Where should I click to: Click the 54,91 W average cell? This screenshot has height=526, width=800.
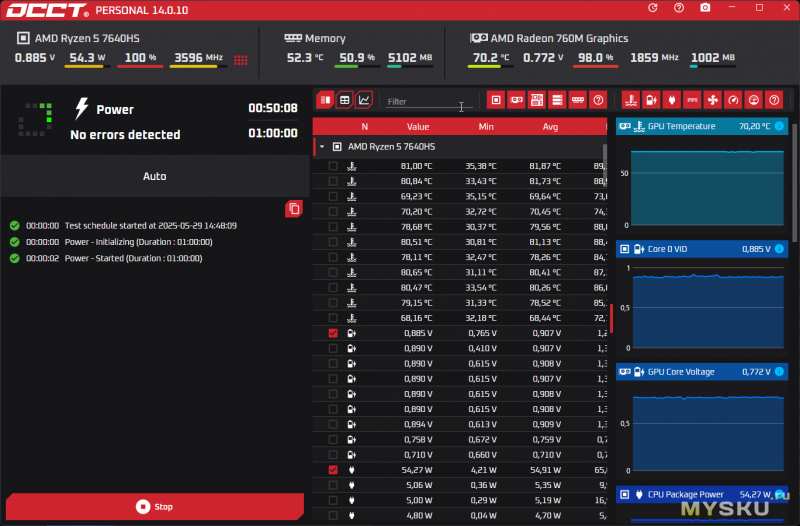(545, 470)
